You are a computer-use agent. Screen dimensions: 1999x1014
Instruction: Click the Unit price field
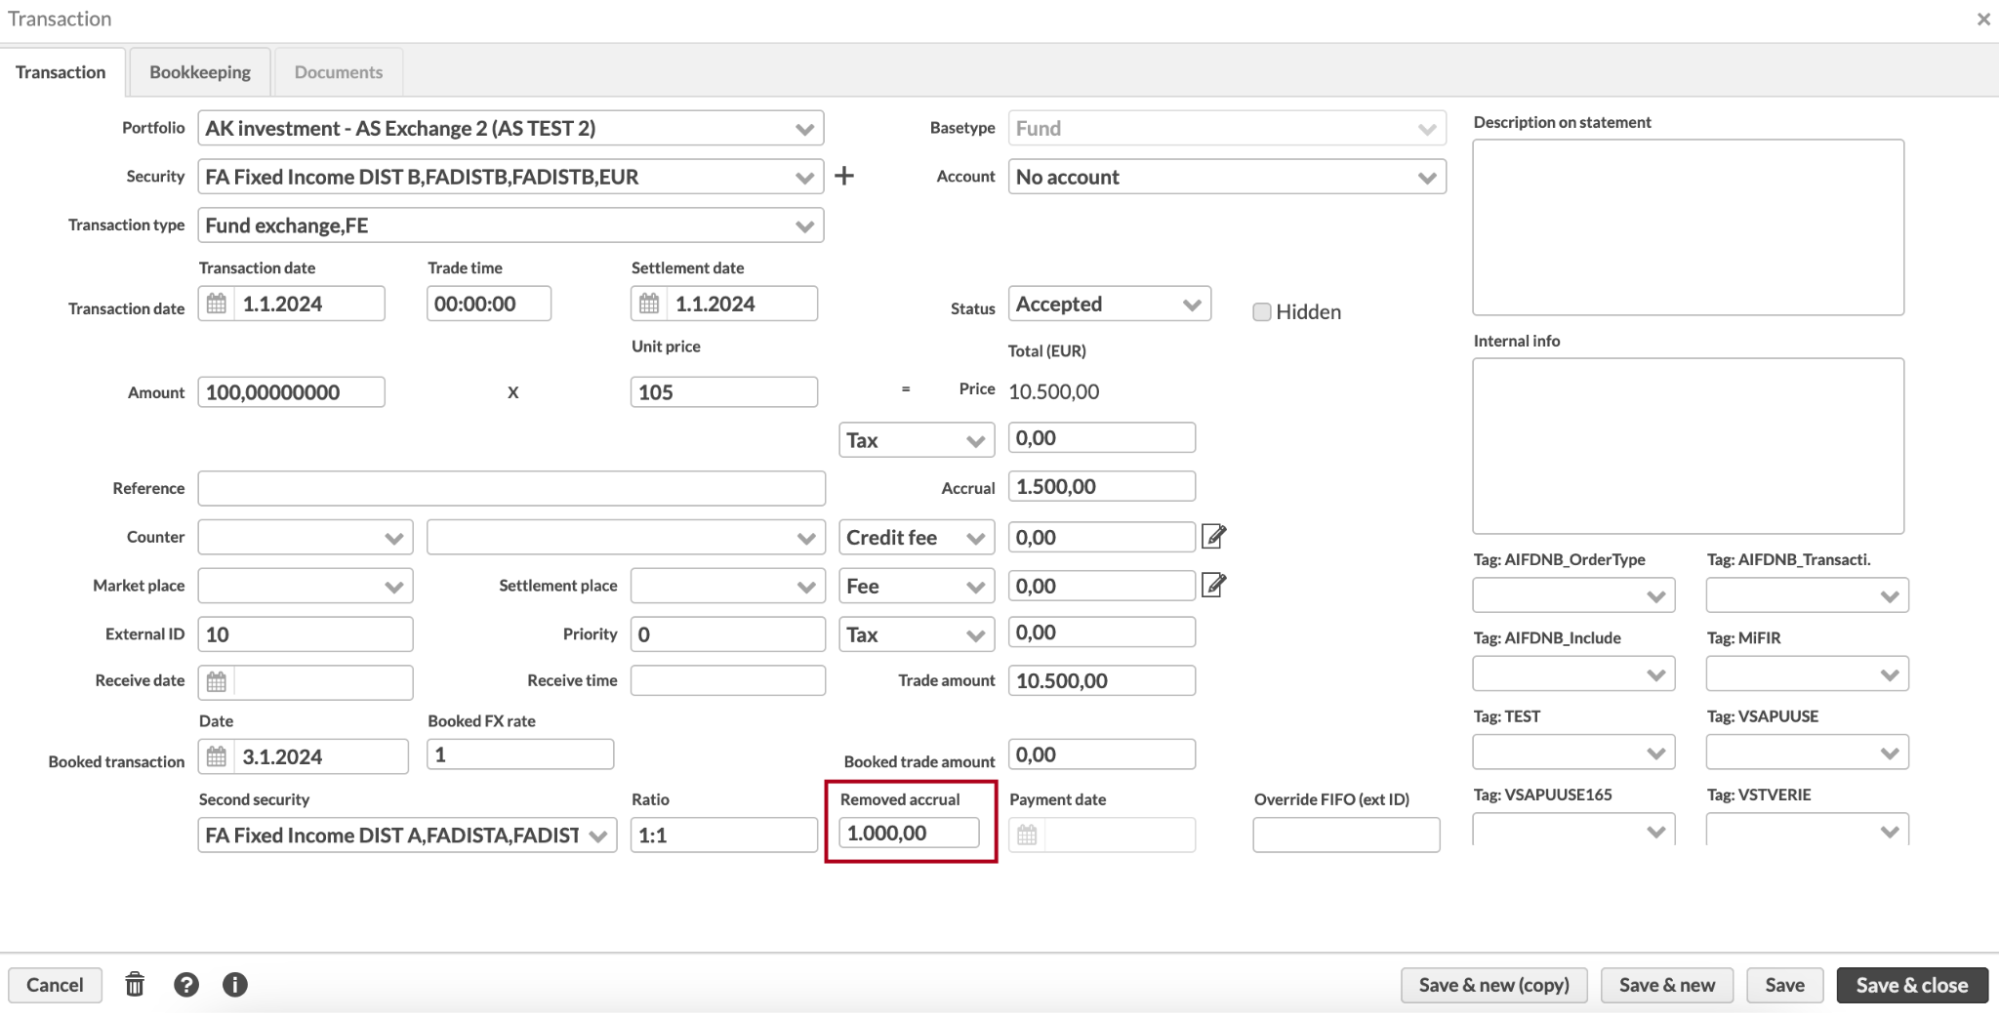(724, 392)
